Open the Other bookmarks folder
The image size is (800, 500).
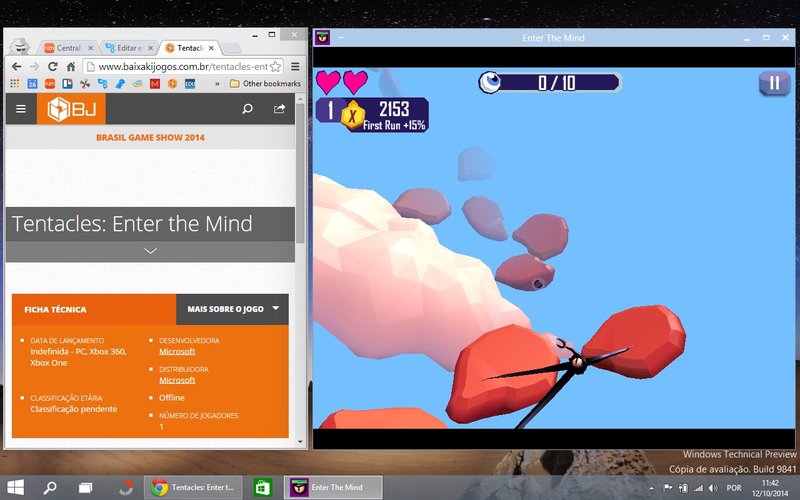(265, 84)
